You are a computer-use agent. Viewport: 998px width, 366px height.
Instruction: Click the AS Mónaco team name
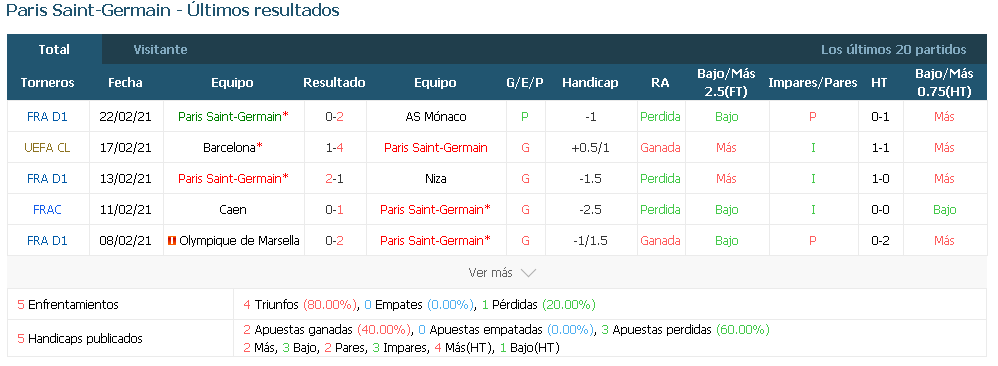point(436,116)
